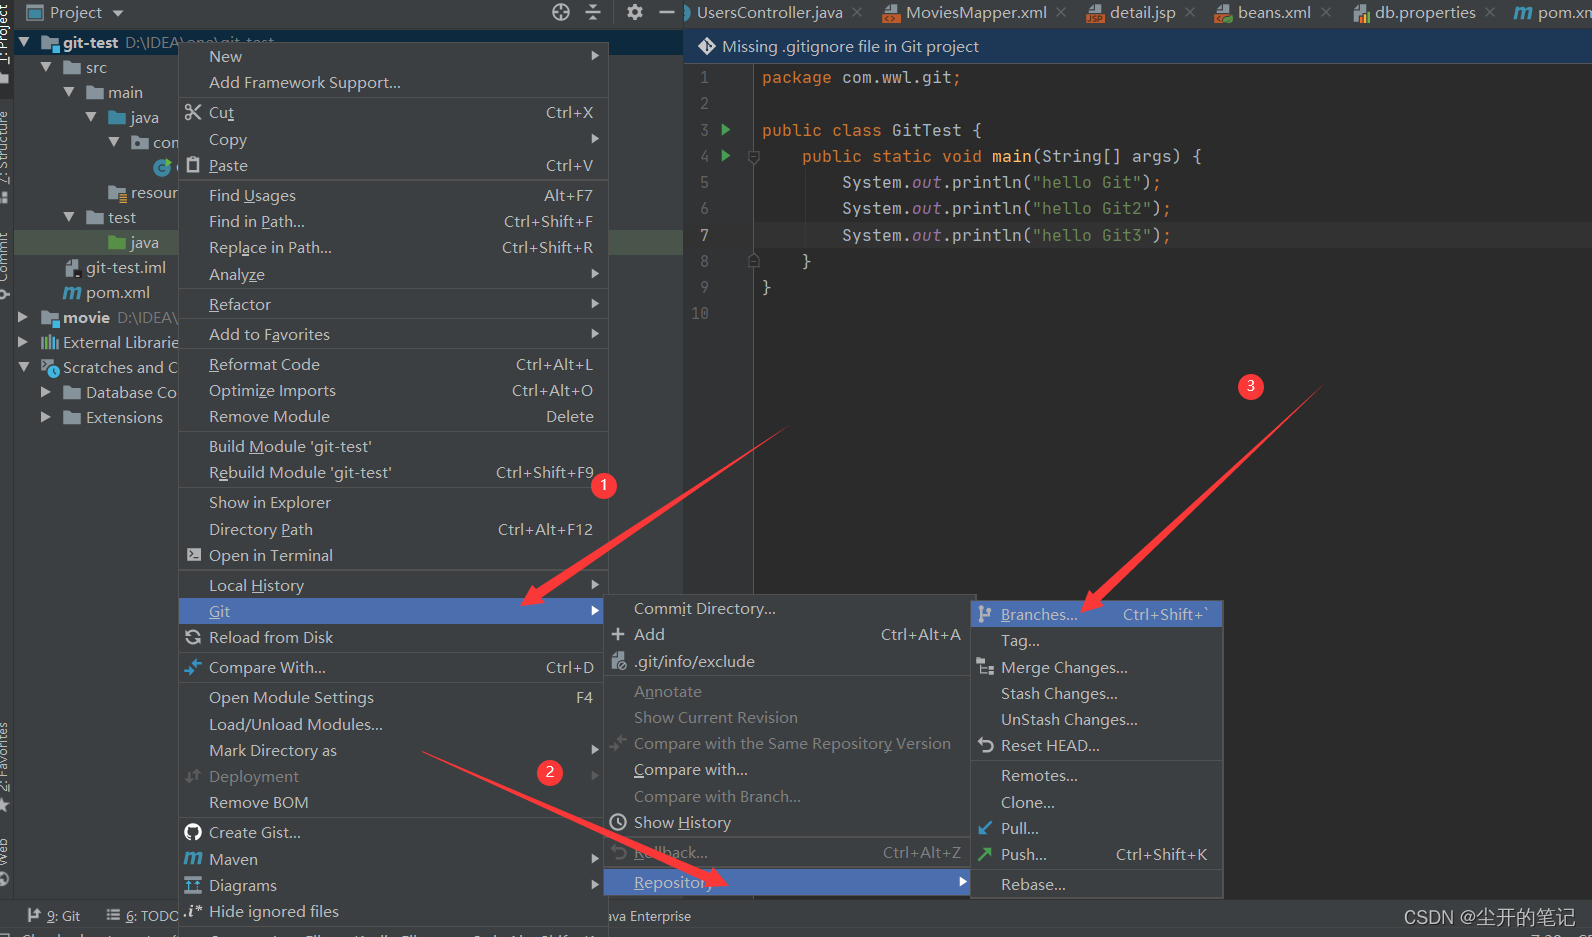This screenshot has width=1592, height=937.
Task: Collapse the test folder node
Action: pos(69,217)
